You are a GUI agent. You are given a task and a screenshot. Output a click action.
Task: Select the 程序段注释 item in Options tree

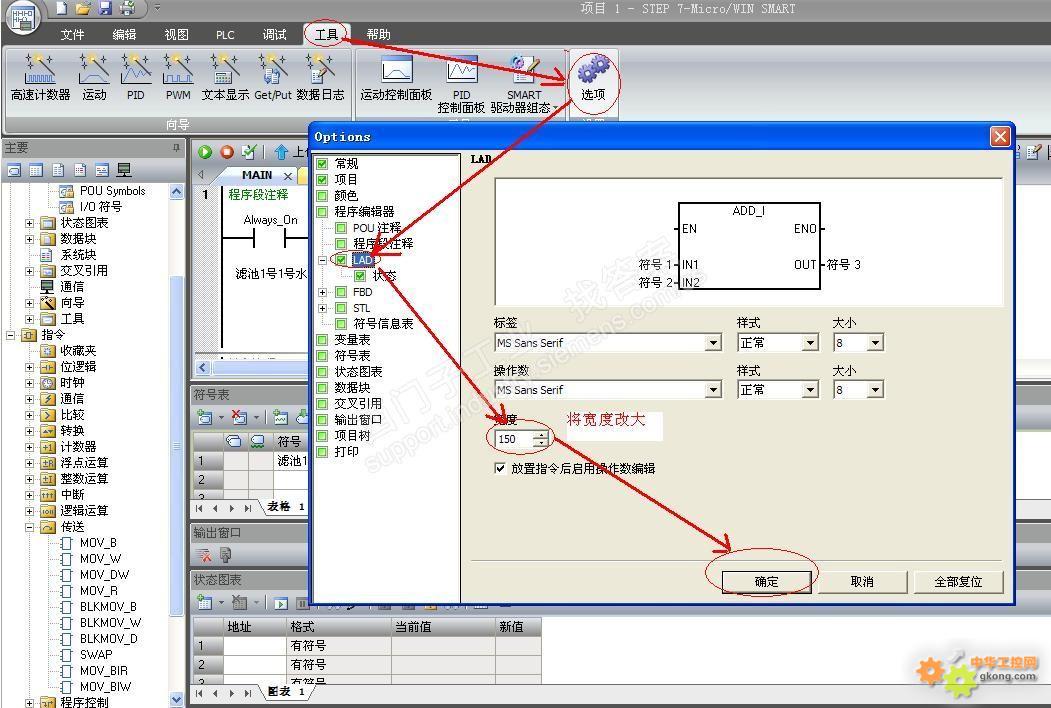(383, 243)
